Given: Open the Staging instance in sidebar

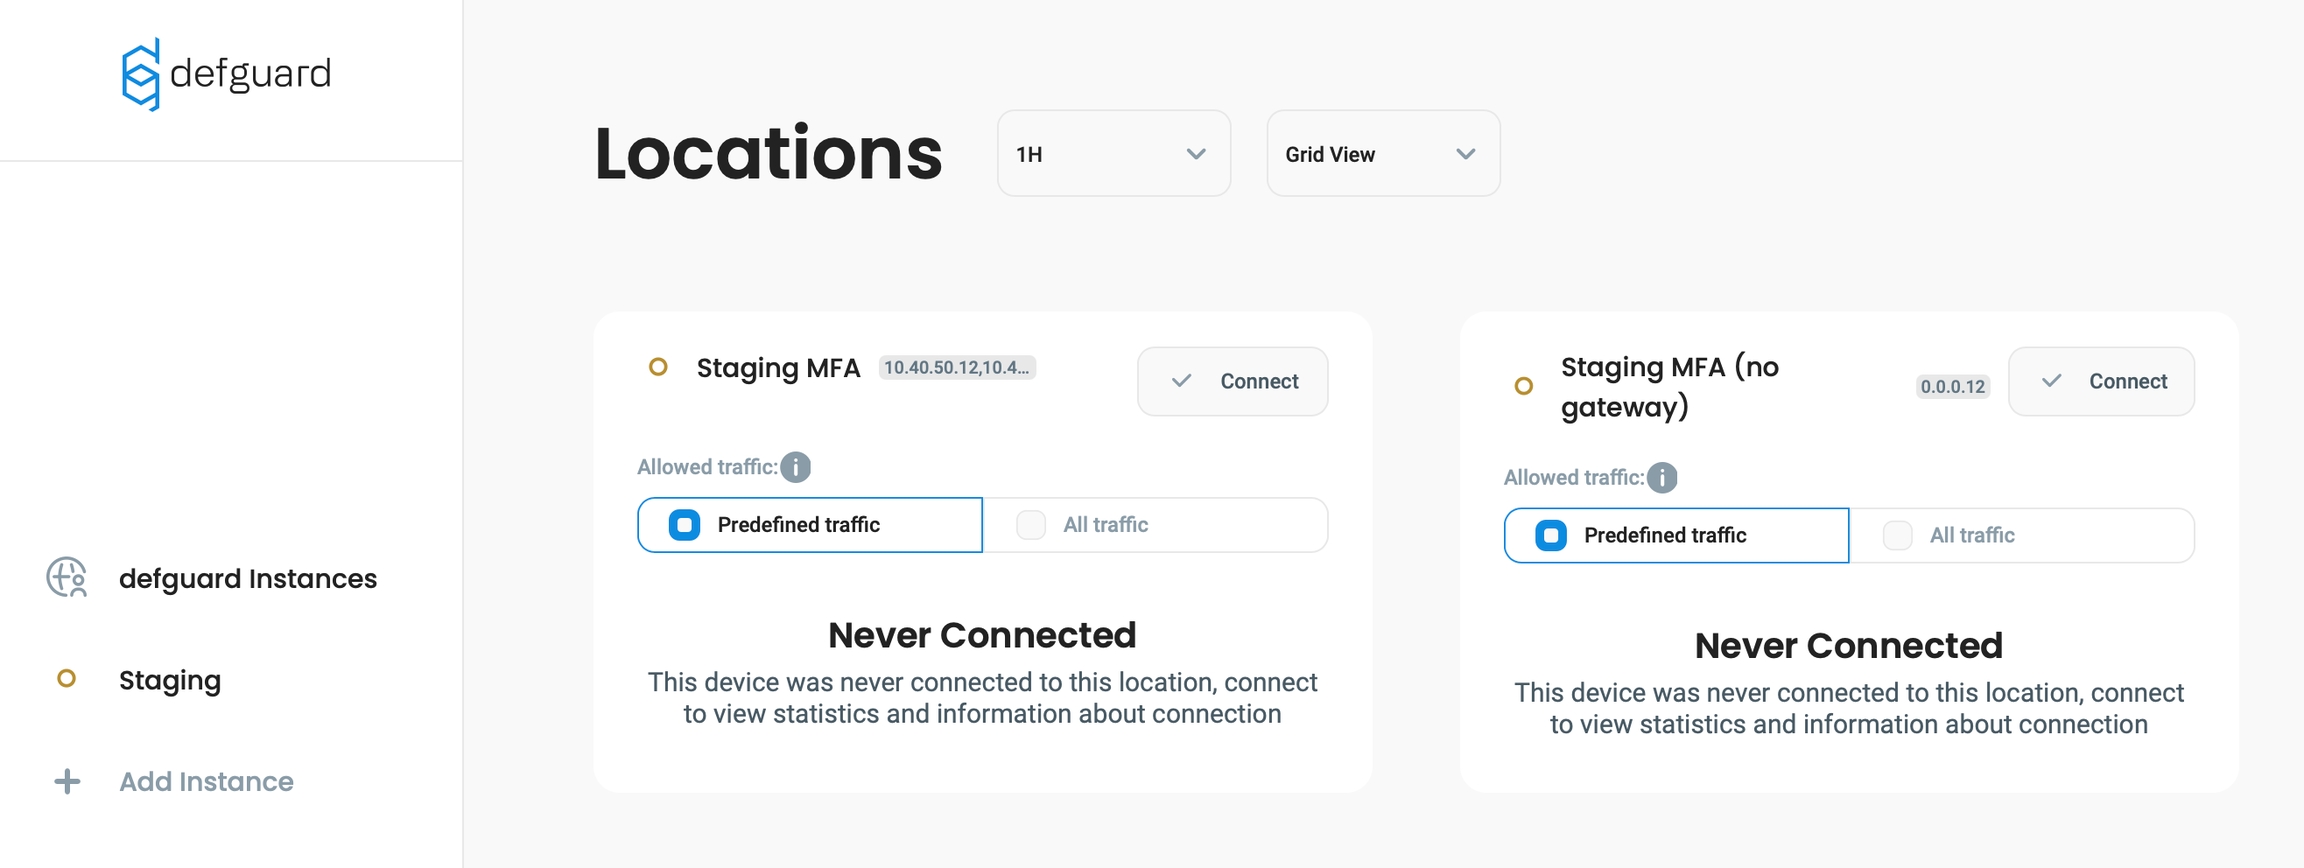Looking at the screenshot, I should [x=170, y=680].
